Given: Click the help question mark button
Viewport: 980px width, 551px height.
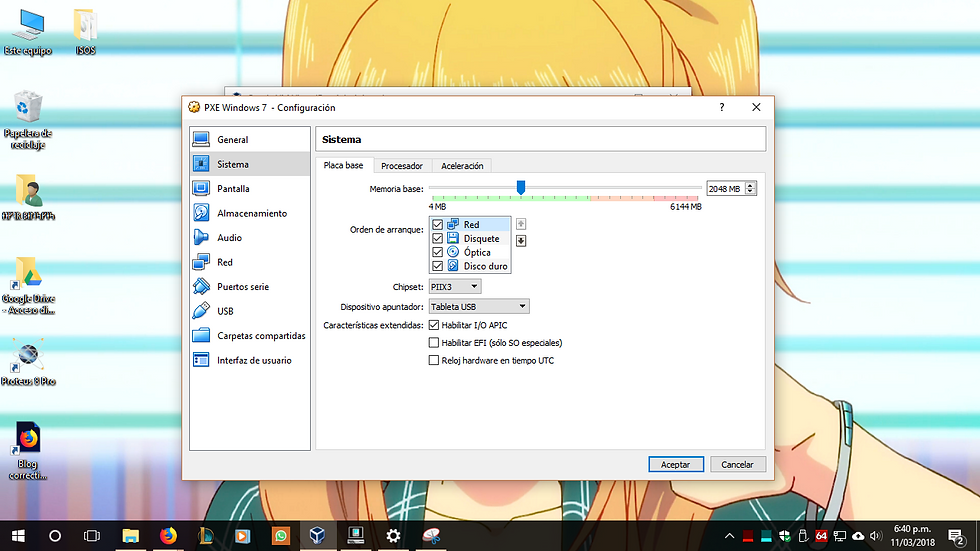Looking at the screenshot, I should click(722, 107).
